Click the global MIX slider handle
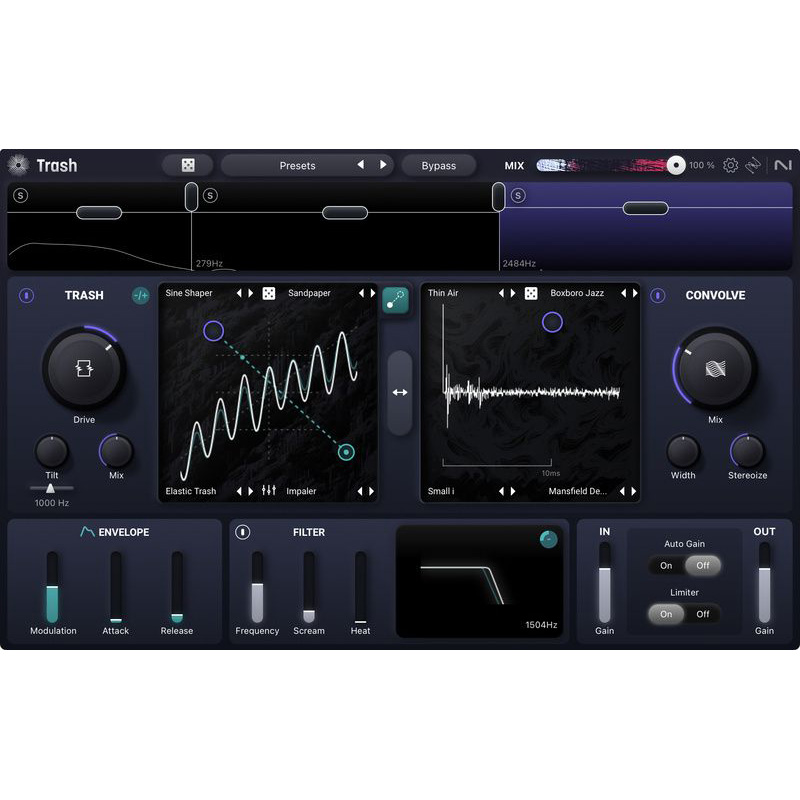This screenshot has width=800, height=800. (x=676, y=165)
